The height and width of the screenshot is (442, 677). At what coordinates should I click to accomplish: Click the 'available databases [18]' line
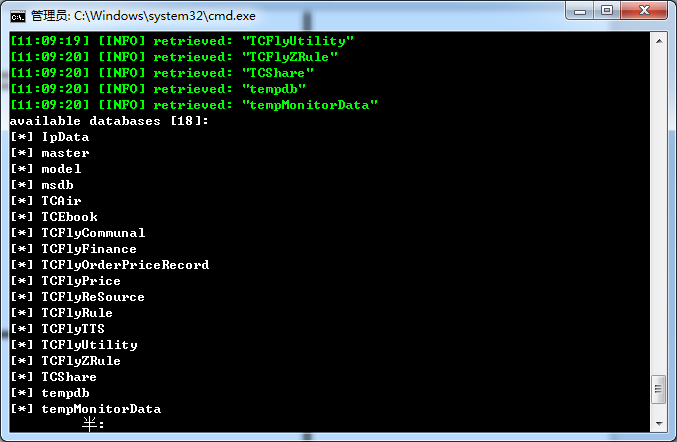[109, 121]
